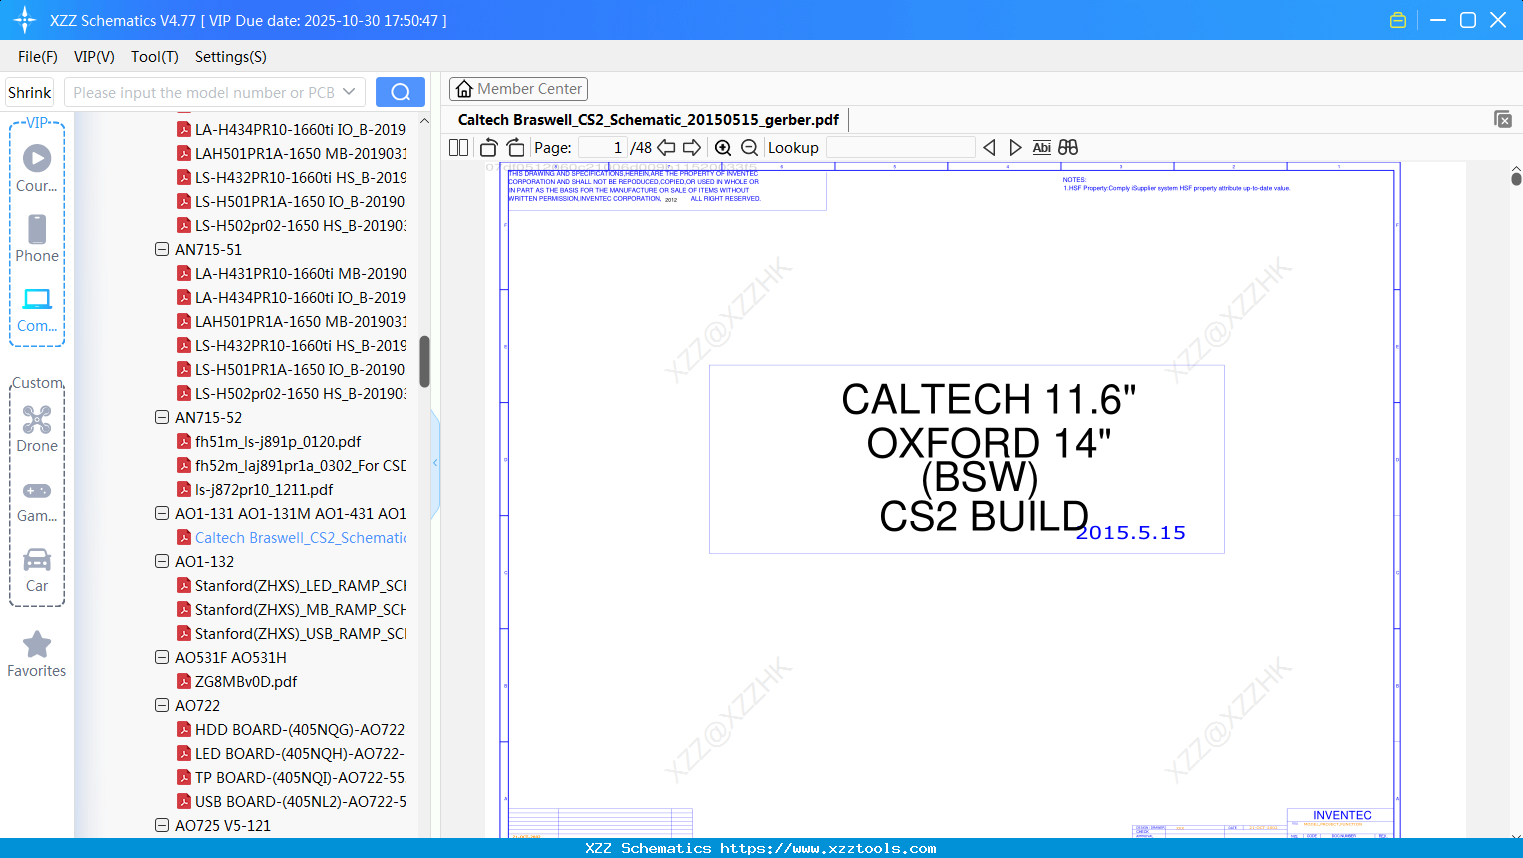The height and width of the screenshot is (858, 1523).
Task: Click the PDF icon beside ZG8MBv0D.pdf
Action: tap(184, 681)
